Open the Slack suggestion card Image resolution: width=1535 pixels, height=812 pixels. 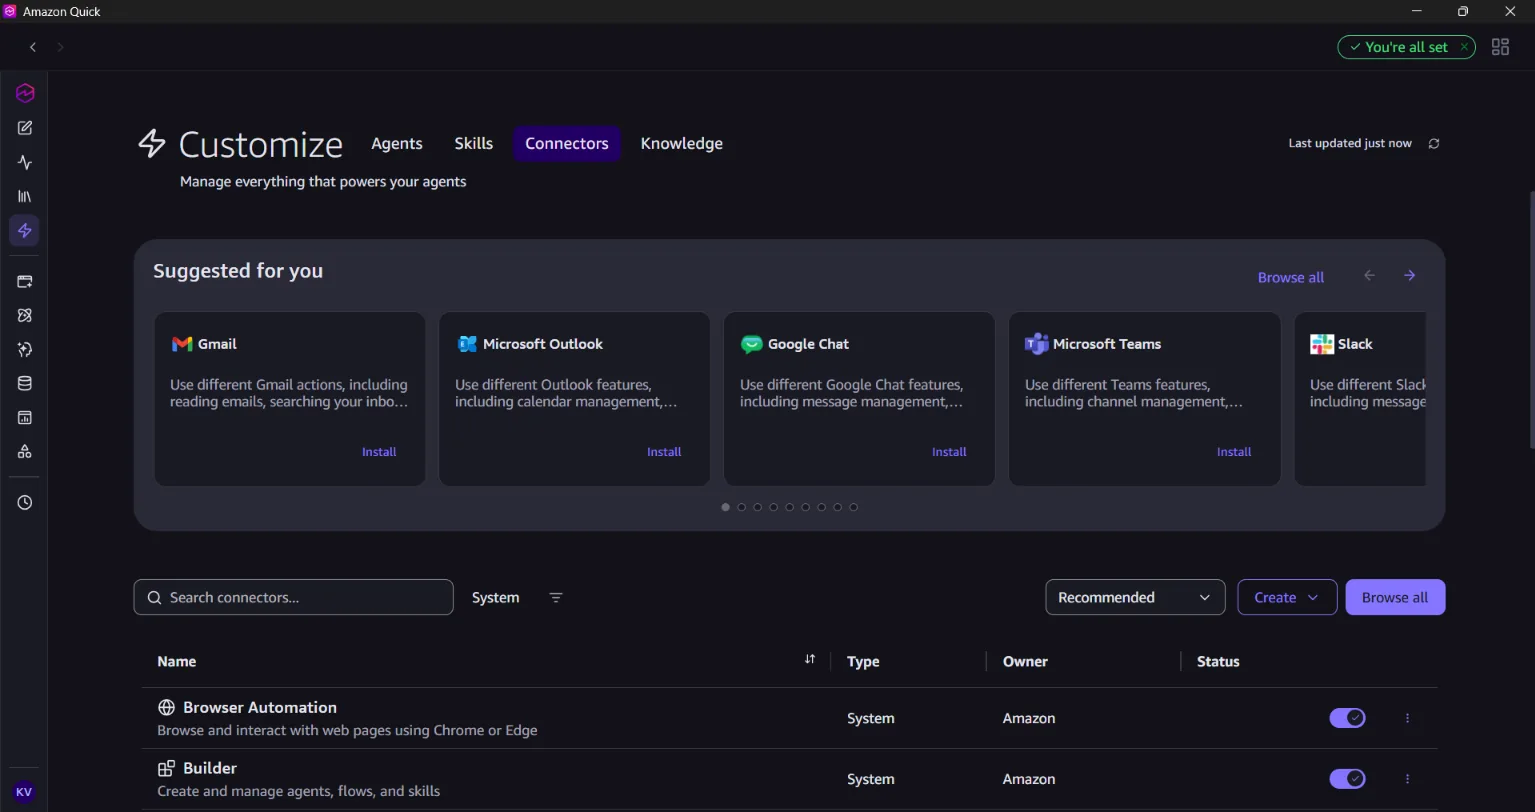[1360, 399]
